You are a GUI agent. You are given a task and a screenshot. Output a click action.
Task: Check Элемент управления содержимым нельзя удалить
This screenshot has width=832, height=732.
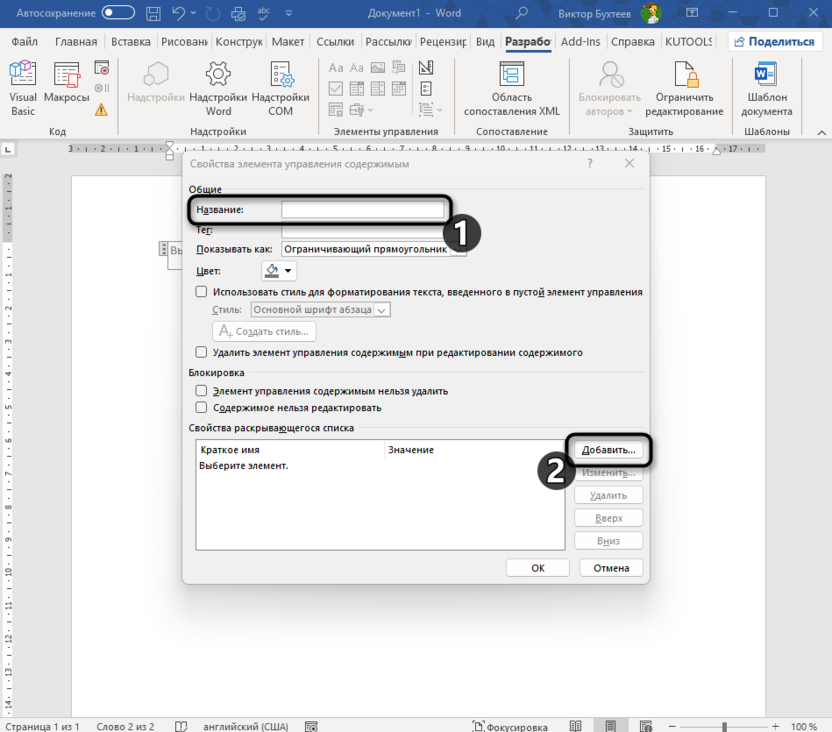202,391
